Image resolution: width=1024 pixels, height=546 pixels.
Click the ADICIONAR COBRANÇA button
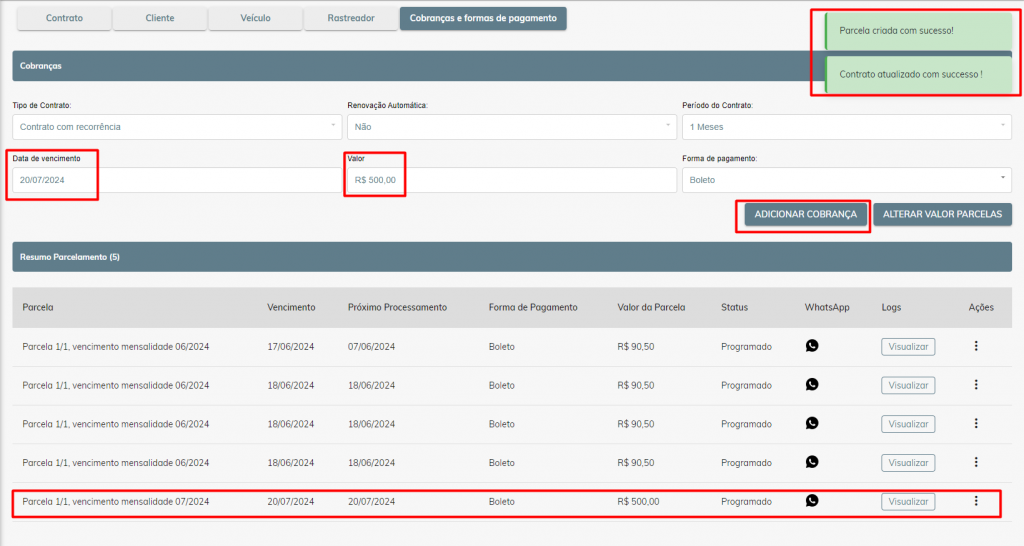point(805,214)
